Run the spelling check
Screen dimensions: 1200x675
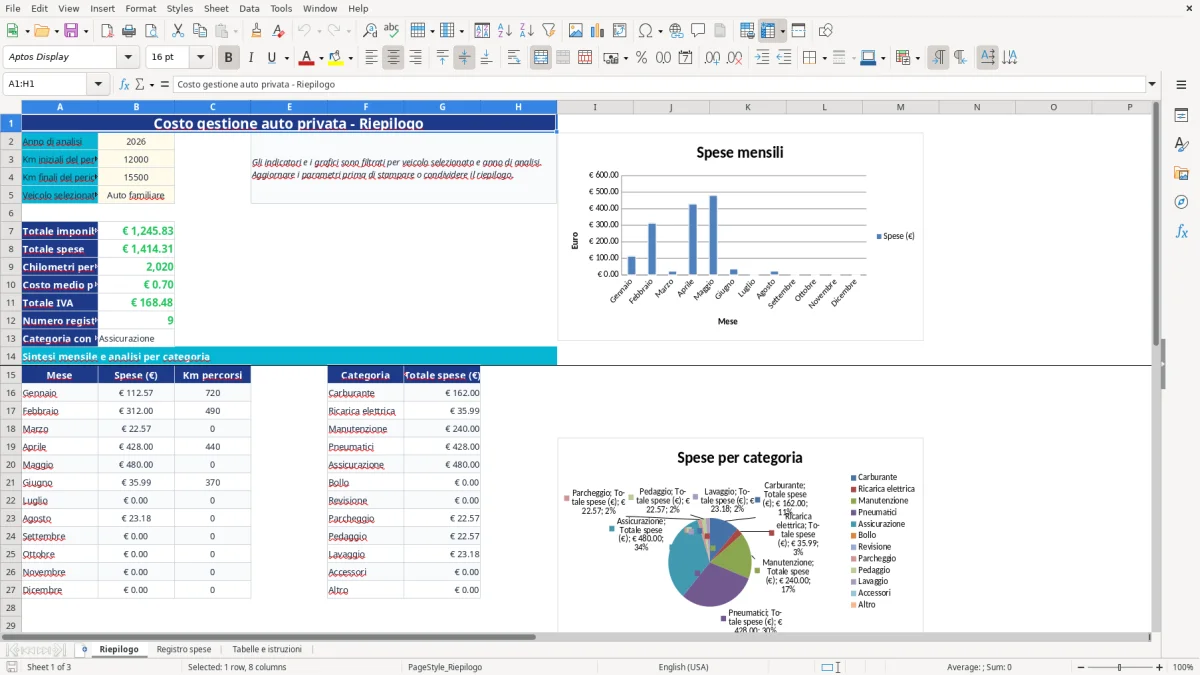[x=392, y=31]
